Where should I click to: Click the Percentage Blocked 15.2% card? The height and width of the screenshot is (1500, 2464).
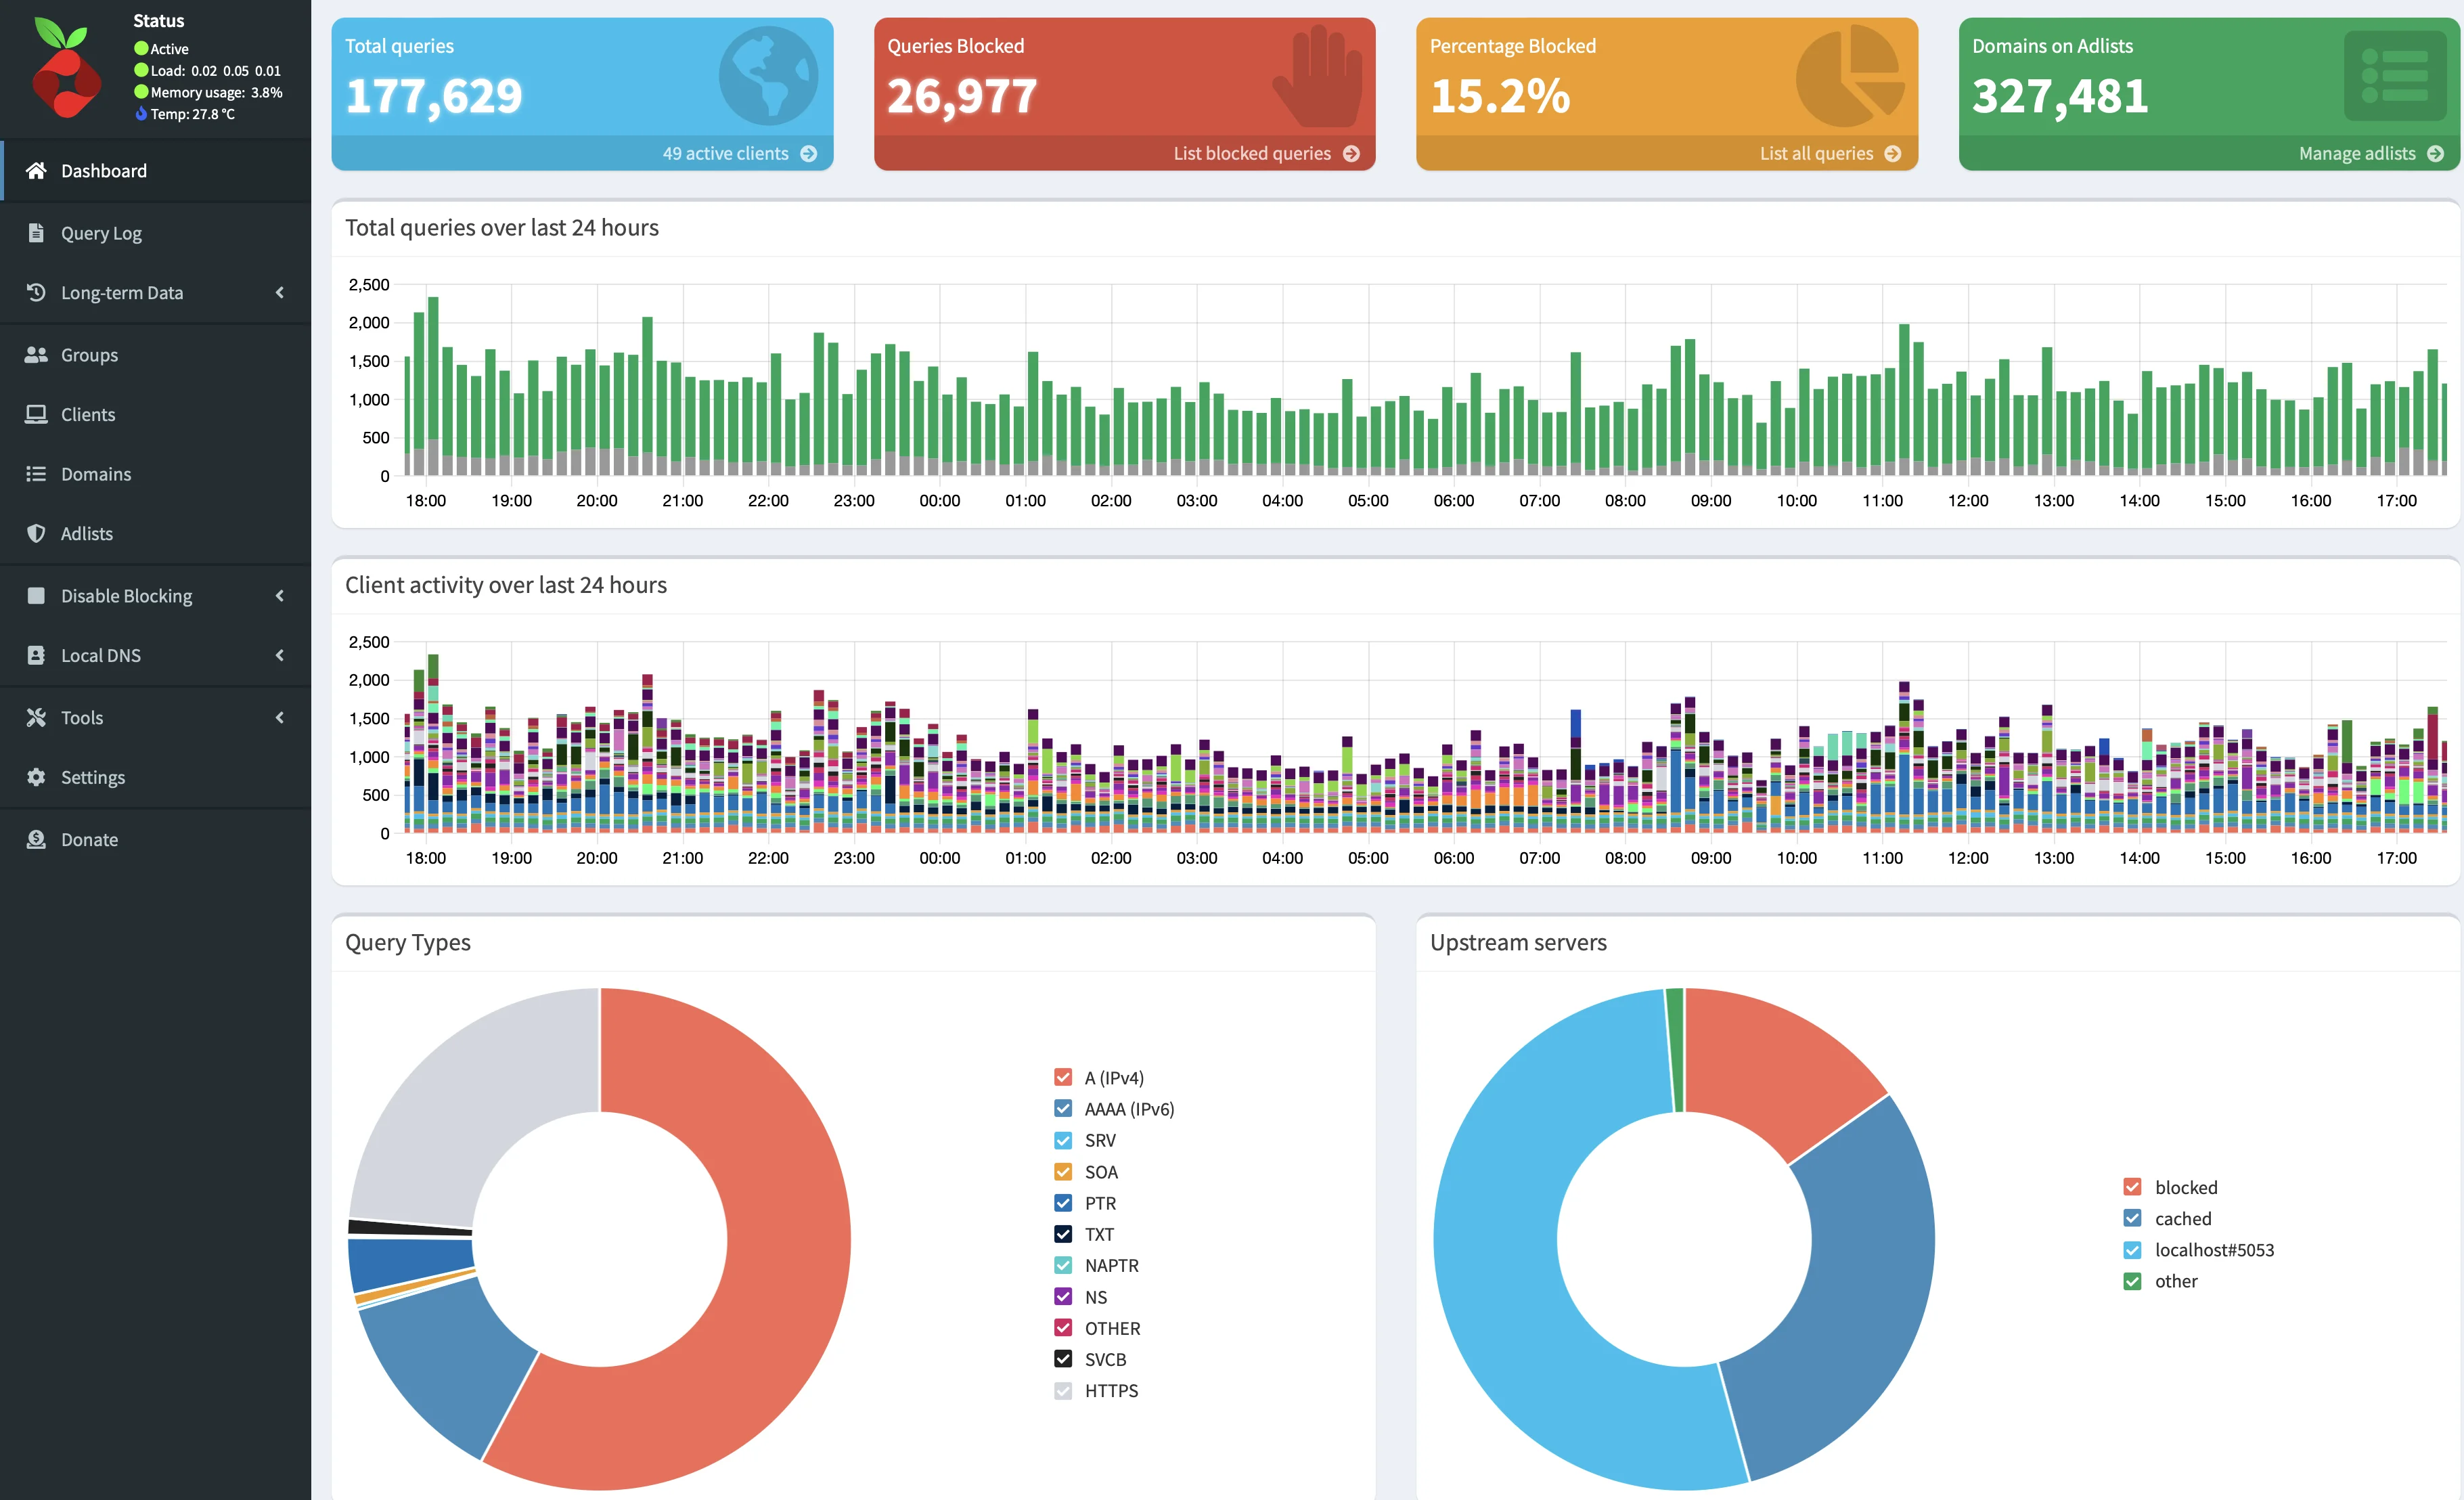tap(1666, 93)
